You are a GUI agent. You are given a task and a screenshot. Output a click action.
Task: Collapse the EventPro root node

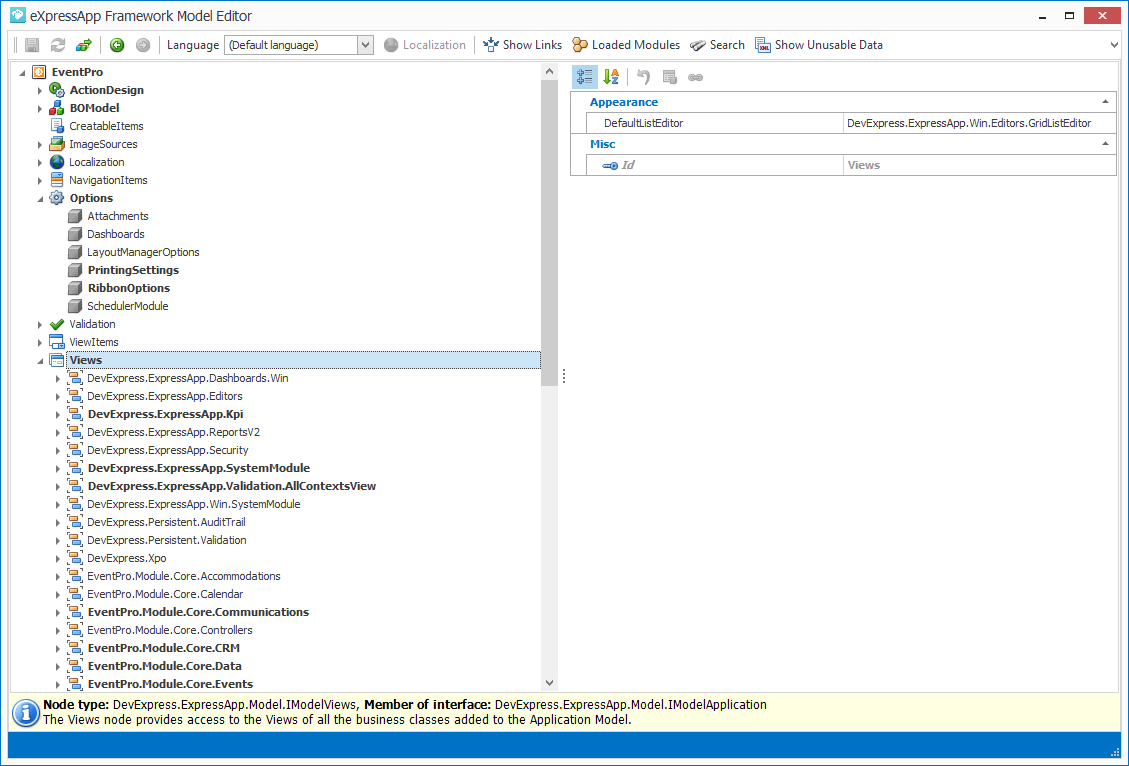coord(22,72)
